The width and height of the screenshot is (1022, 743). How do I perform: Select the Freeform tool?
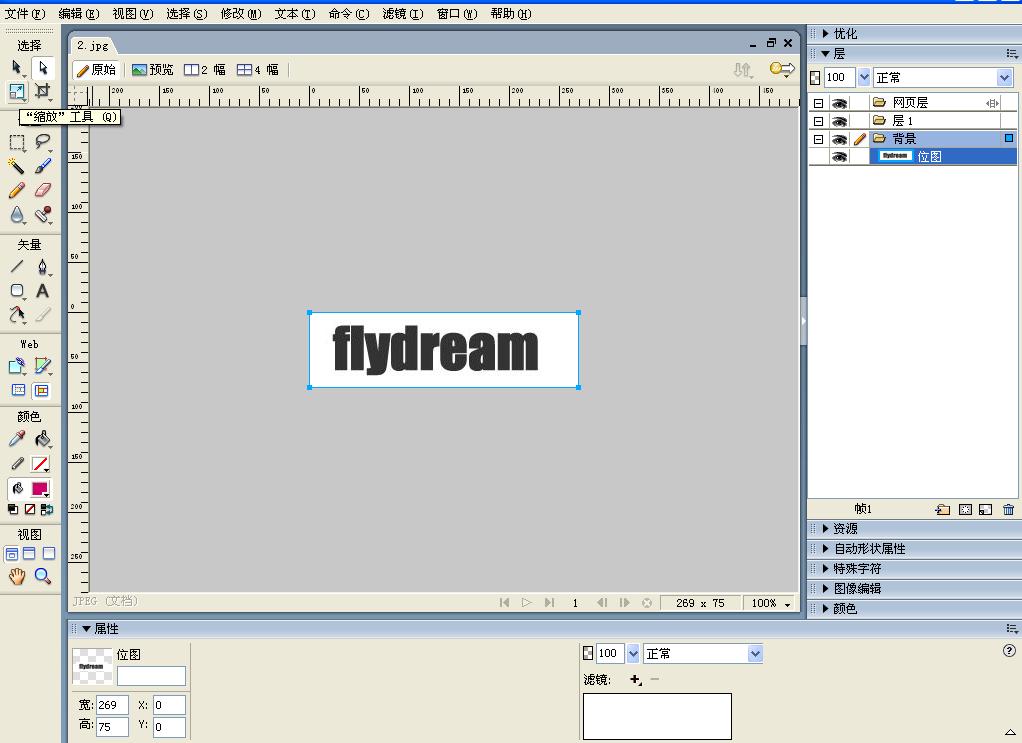point(17,315)
